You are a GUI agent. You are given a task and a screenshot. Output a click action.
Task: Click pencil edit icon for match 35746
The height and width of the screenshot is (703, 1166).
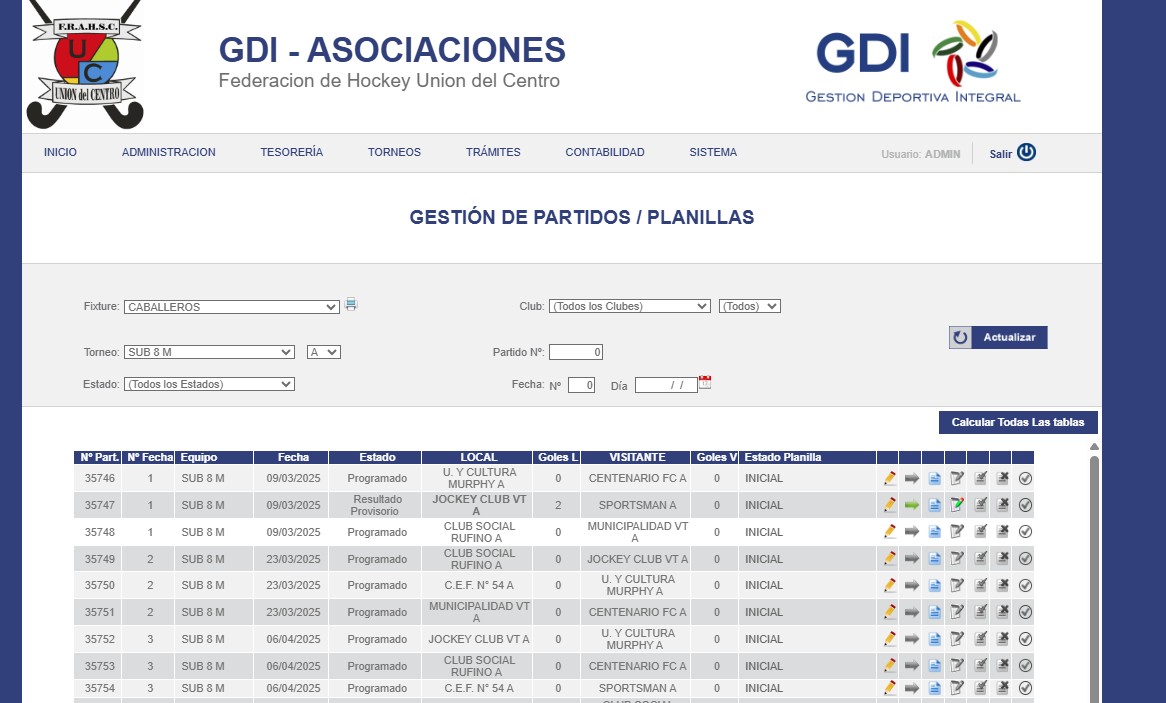click(x=890, y=479)
